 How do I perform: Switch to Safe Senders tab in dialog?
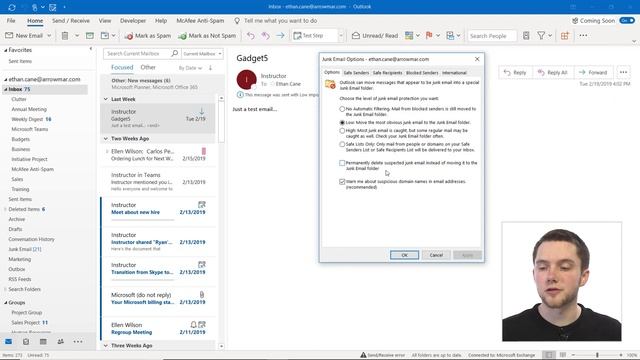pos(356,73)
